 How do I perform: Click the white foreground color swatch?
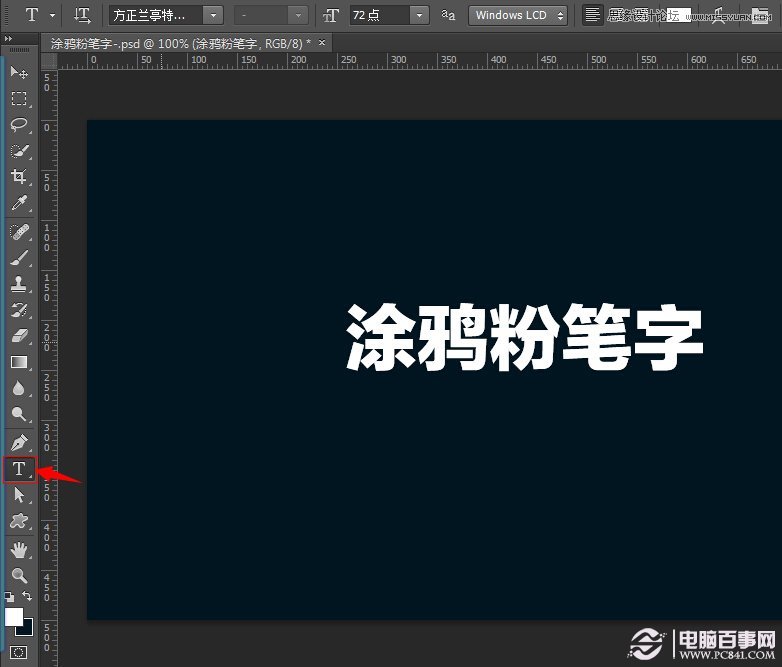(14, 615)
